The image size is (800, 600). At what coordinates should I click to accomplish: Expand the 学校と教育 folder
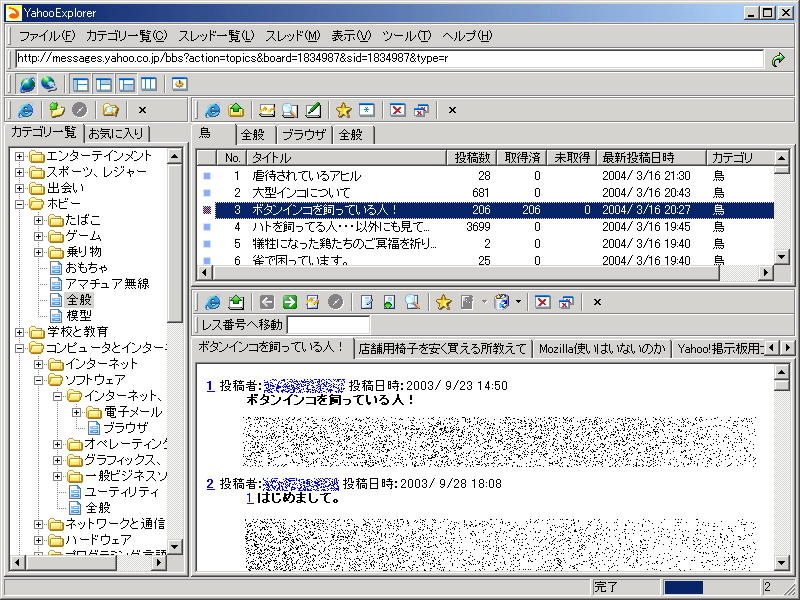tap(19, 332)
